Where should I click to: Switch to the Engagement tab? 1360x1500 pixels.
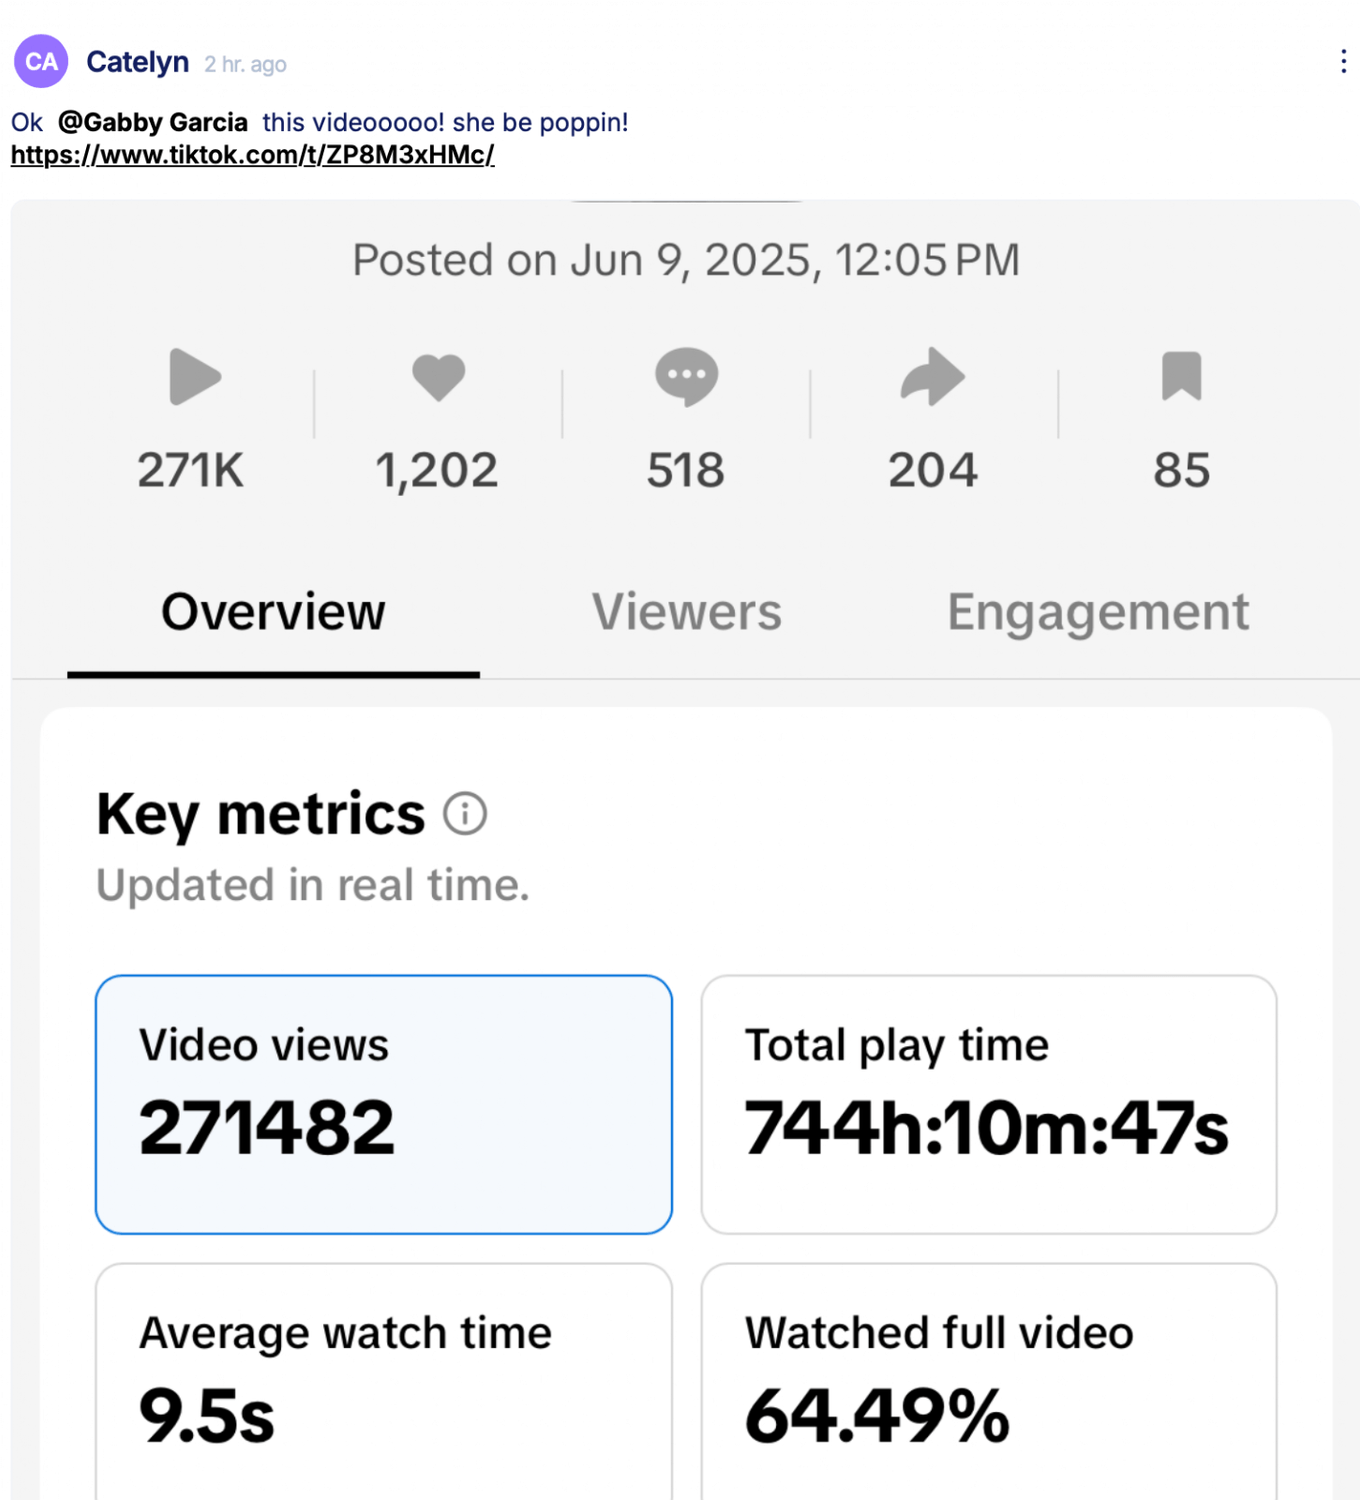(x=1098, y=613)
